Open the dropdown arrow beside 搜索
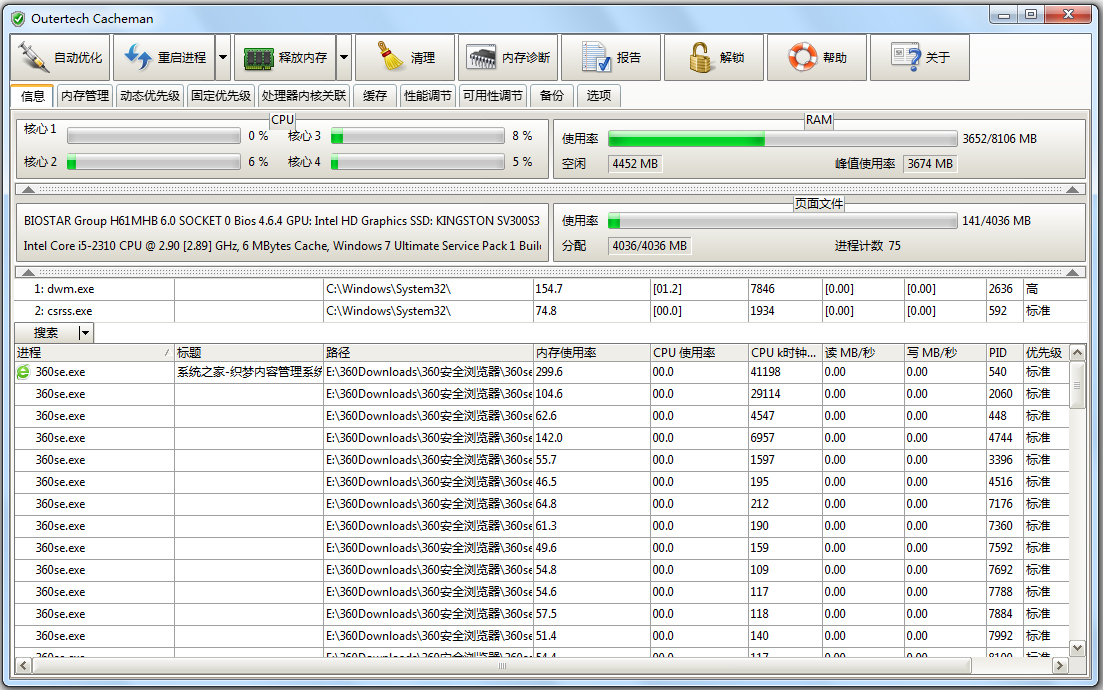Screen dimensions: 1103x690 (x=85, y=333)
